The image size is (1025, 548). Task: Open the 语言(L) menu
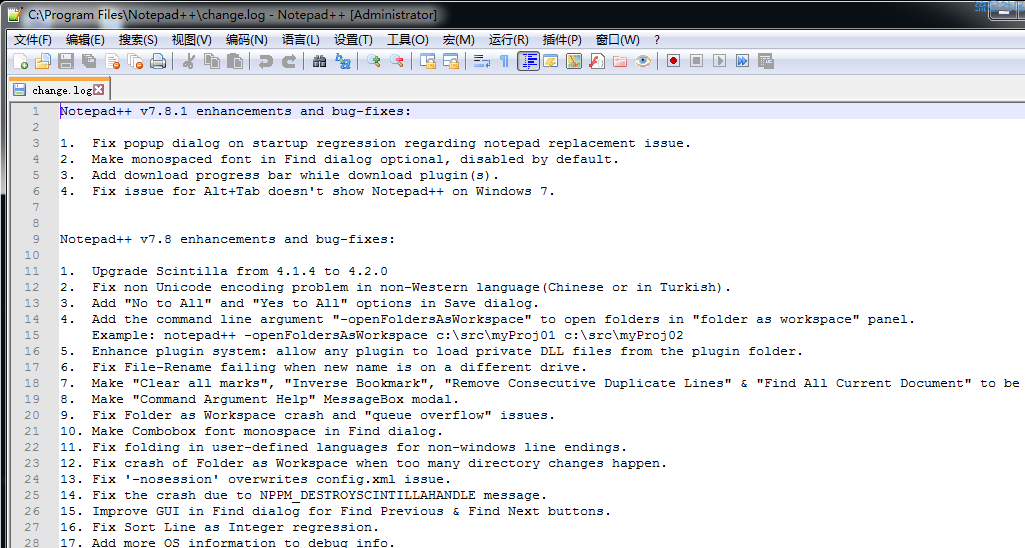301,40
